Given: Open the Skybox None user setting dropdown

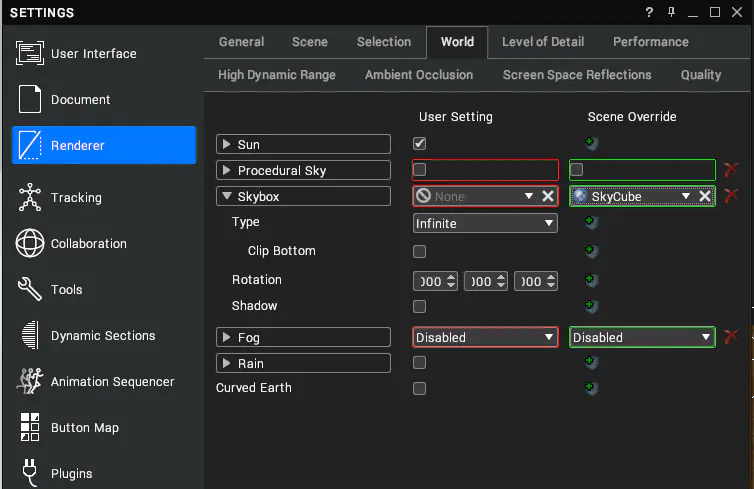Looking at the screenshot, I should coord(528,196).
